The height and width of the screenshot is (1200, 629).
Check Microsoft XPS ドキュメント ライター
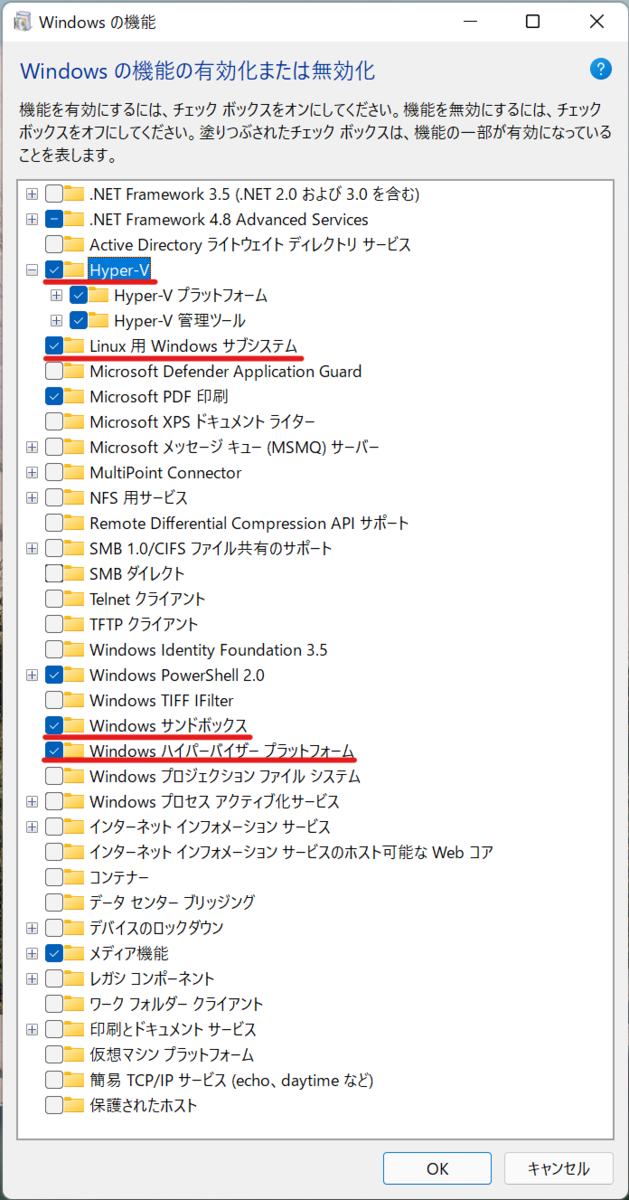(x=54, y=422)
